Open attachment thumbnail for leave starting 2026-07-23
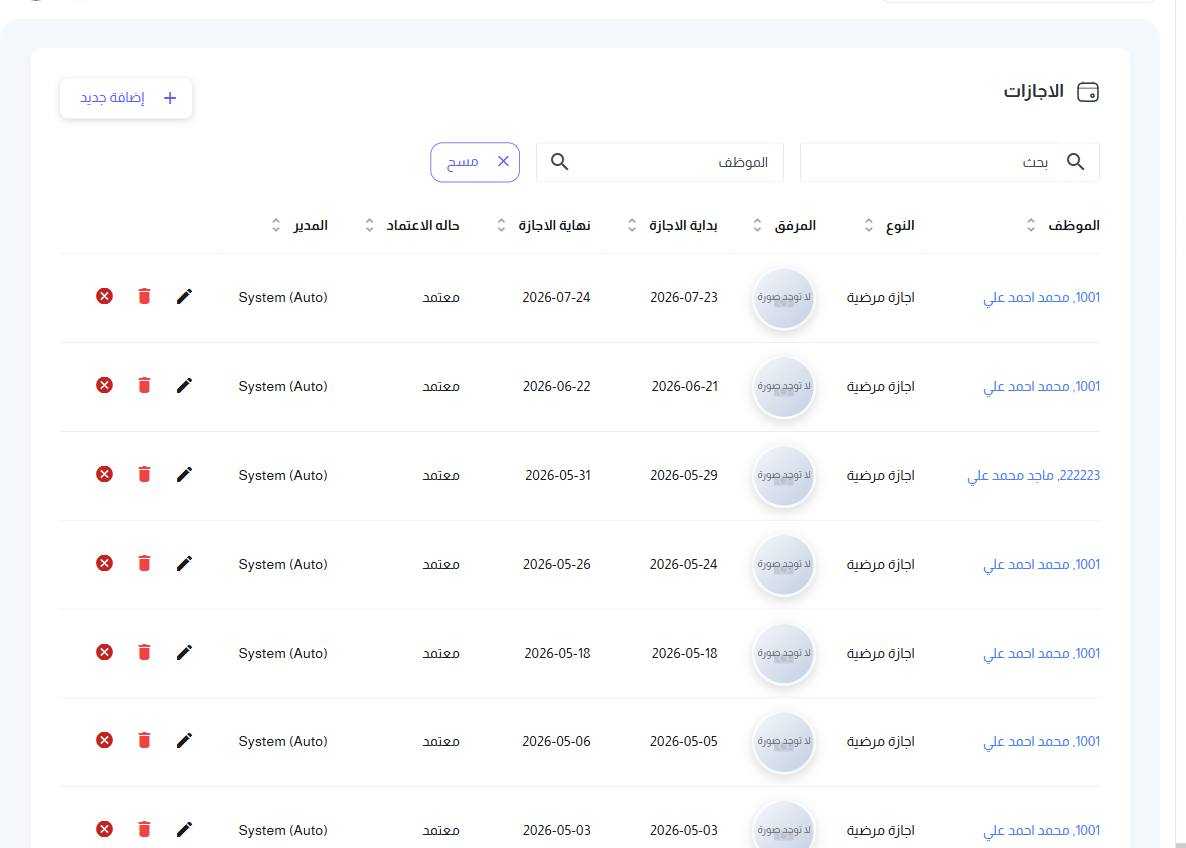This screenshot has height=848, width=1186. [784, 297]
